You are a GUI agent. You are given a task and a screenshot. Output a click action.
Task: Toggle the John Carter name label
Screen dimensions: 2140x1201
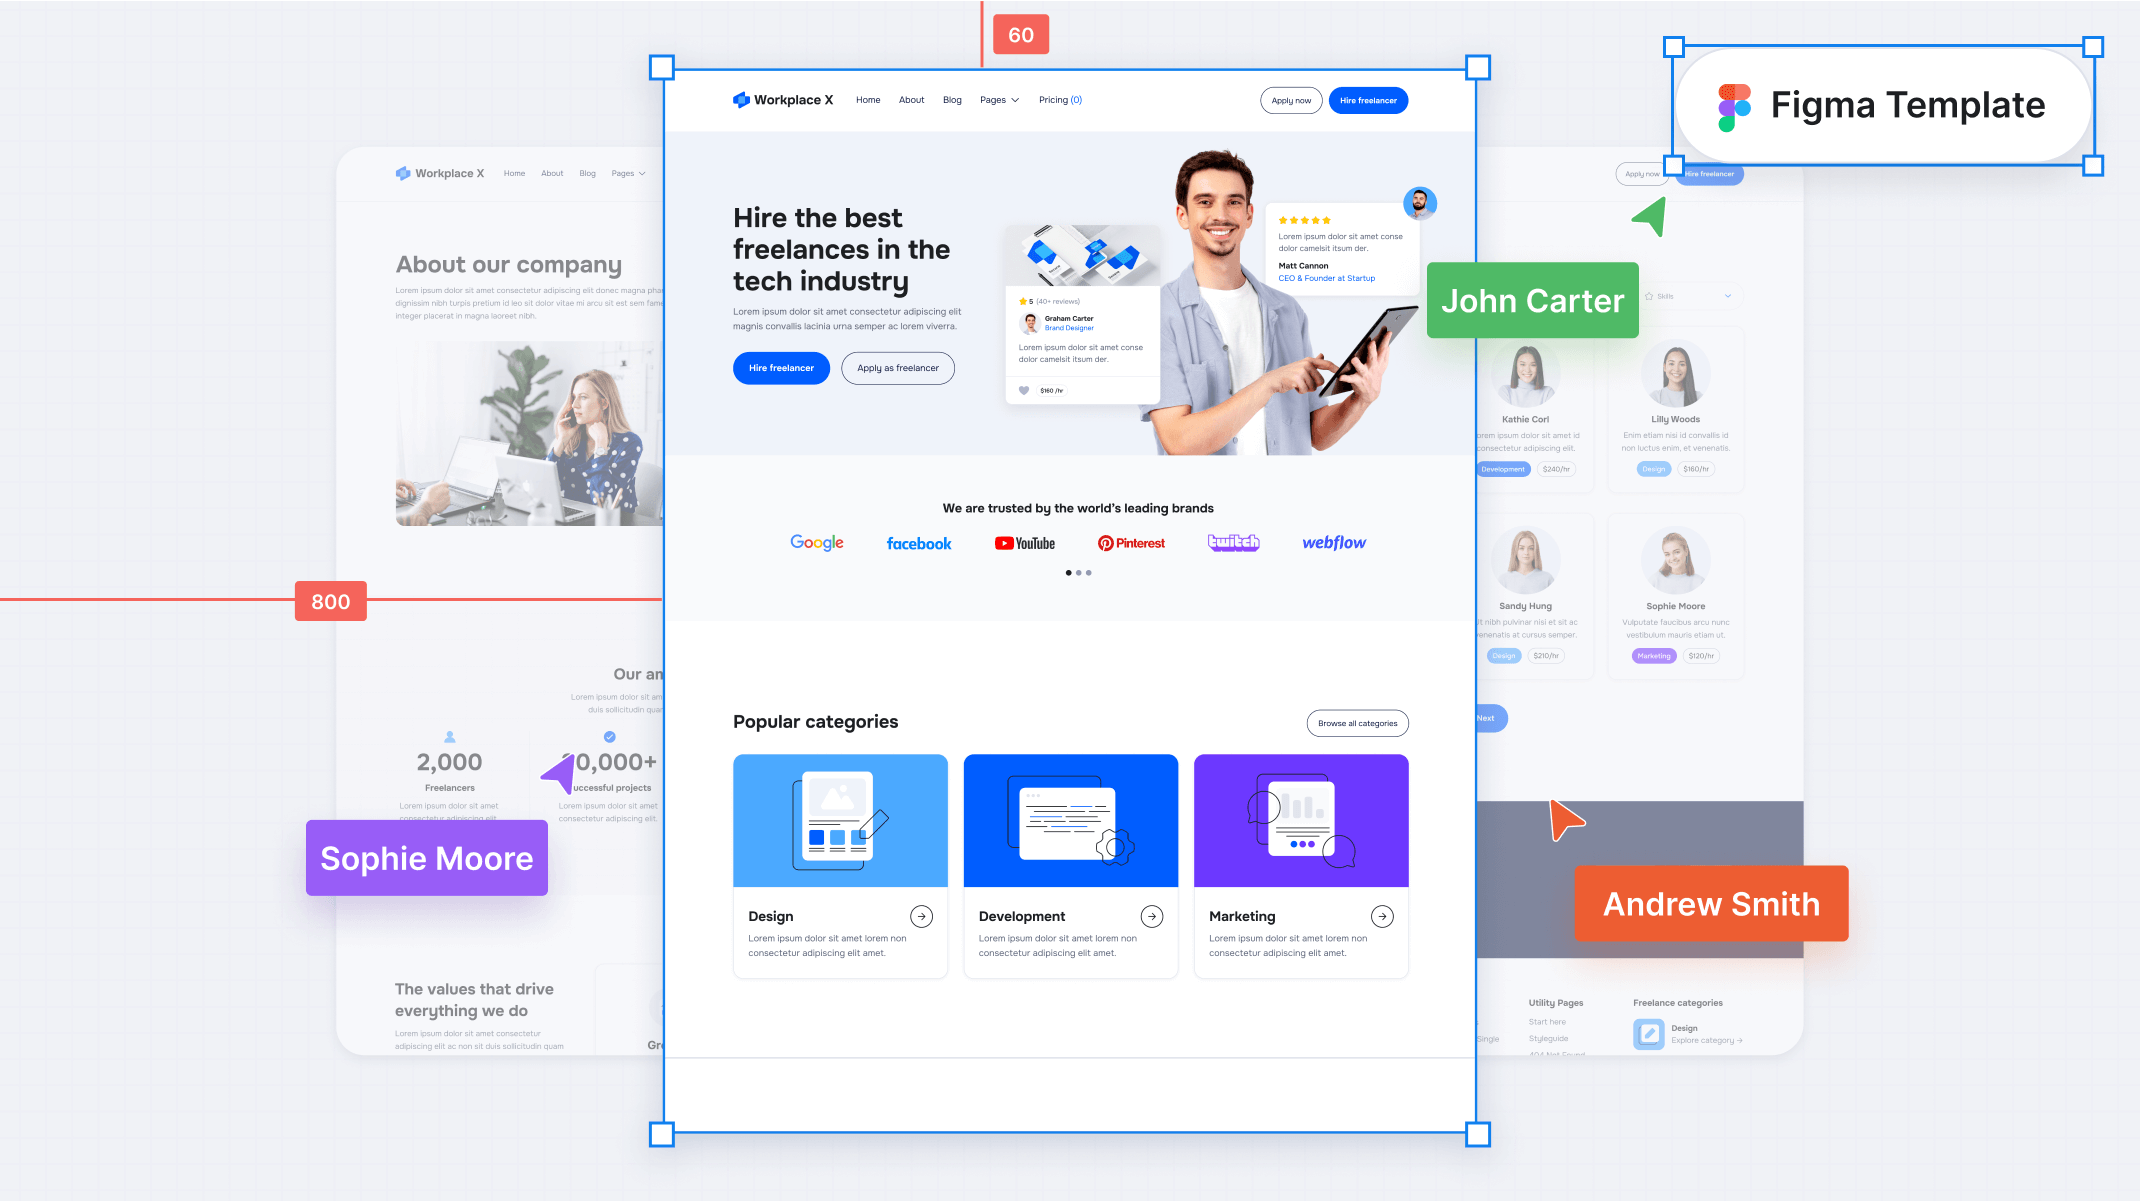point(1534,300)
